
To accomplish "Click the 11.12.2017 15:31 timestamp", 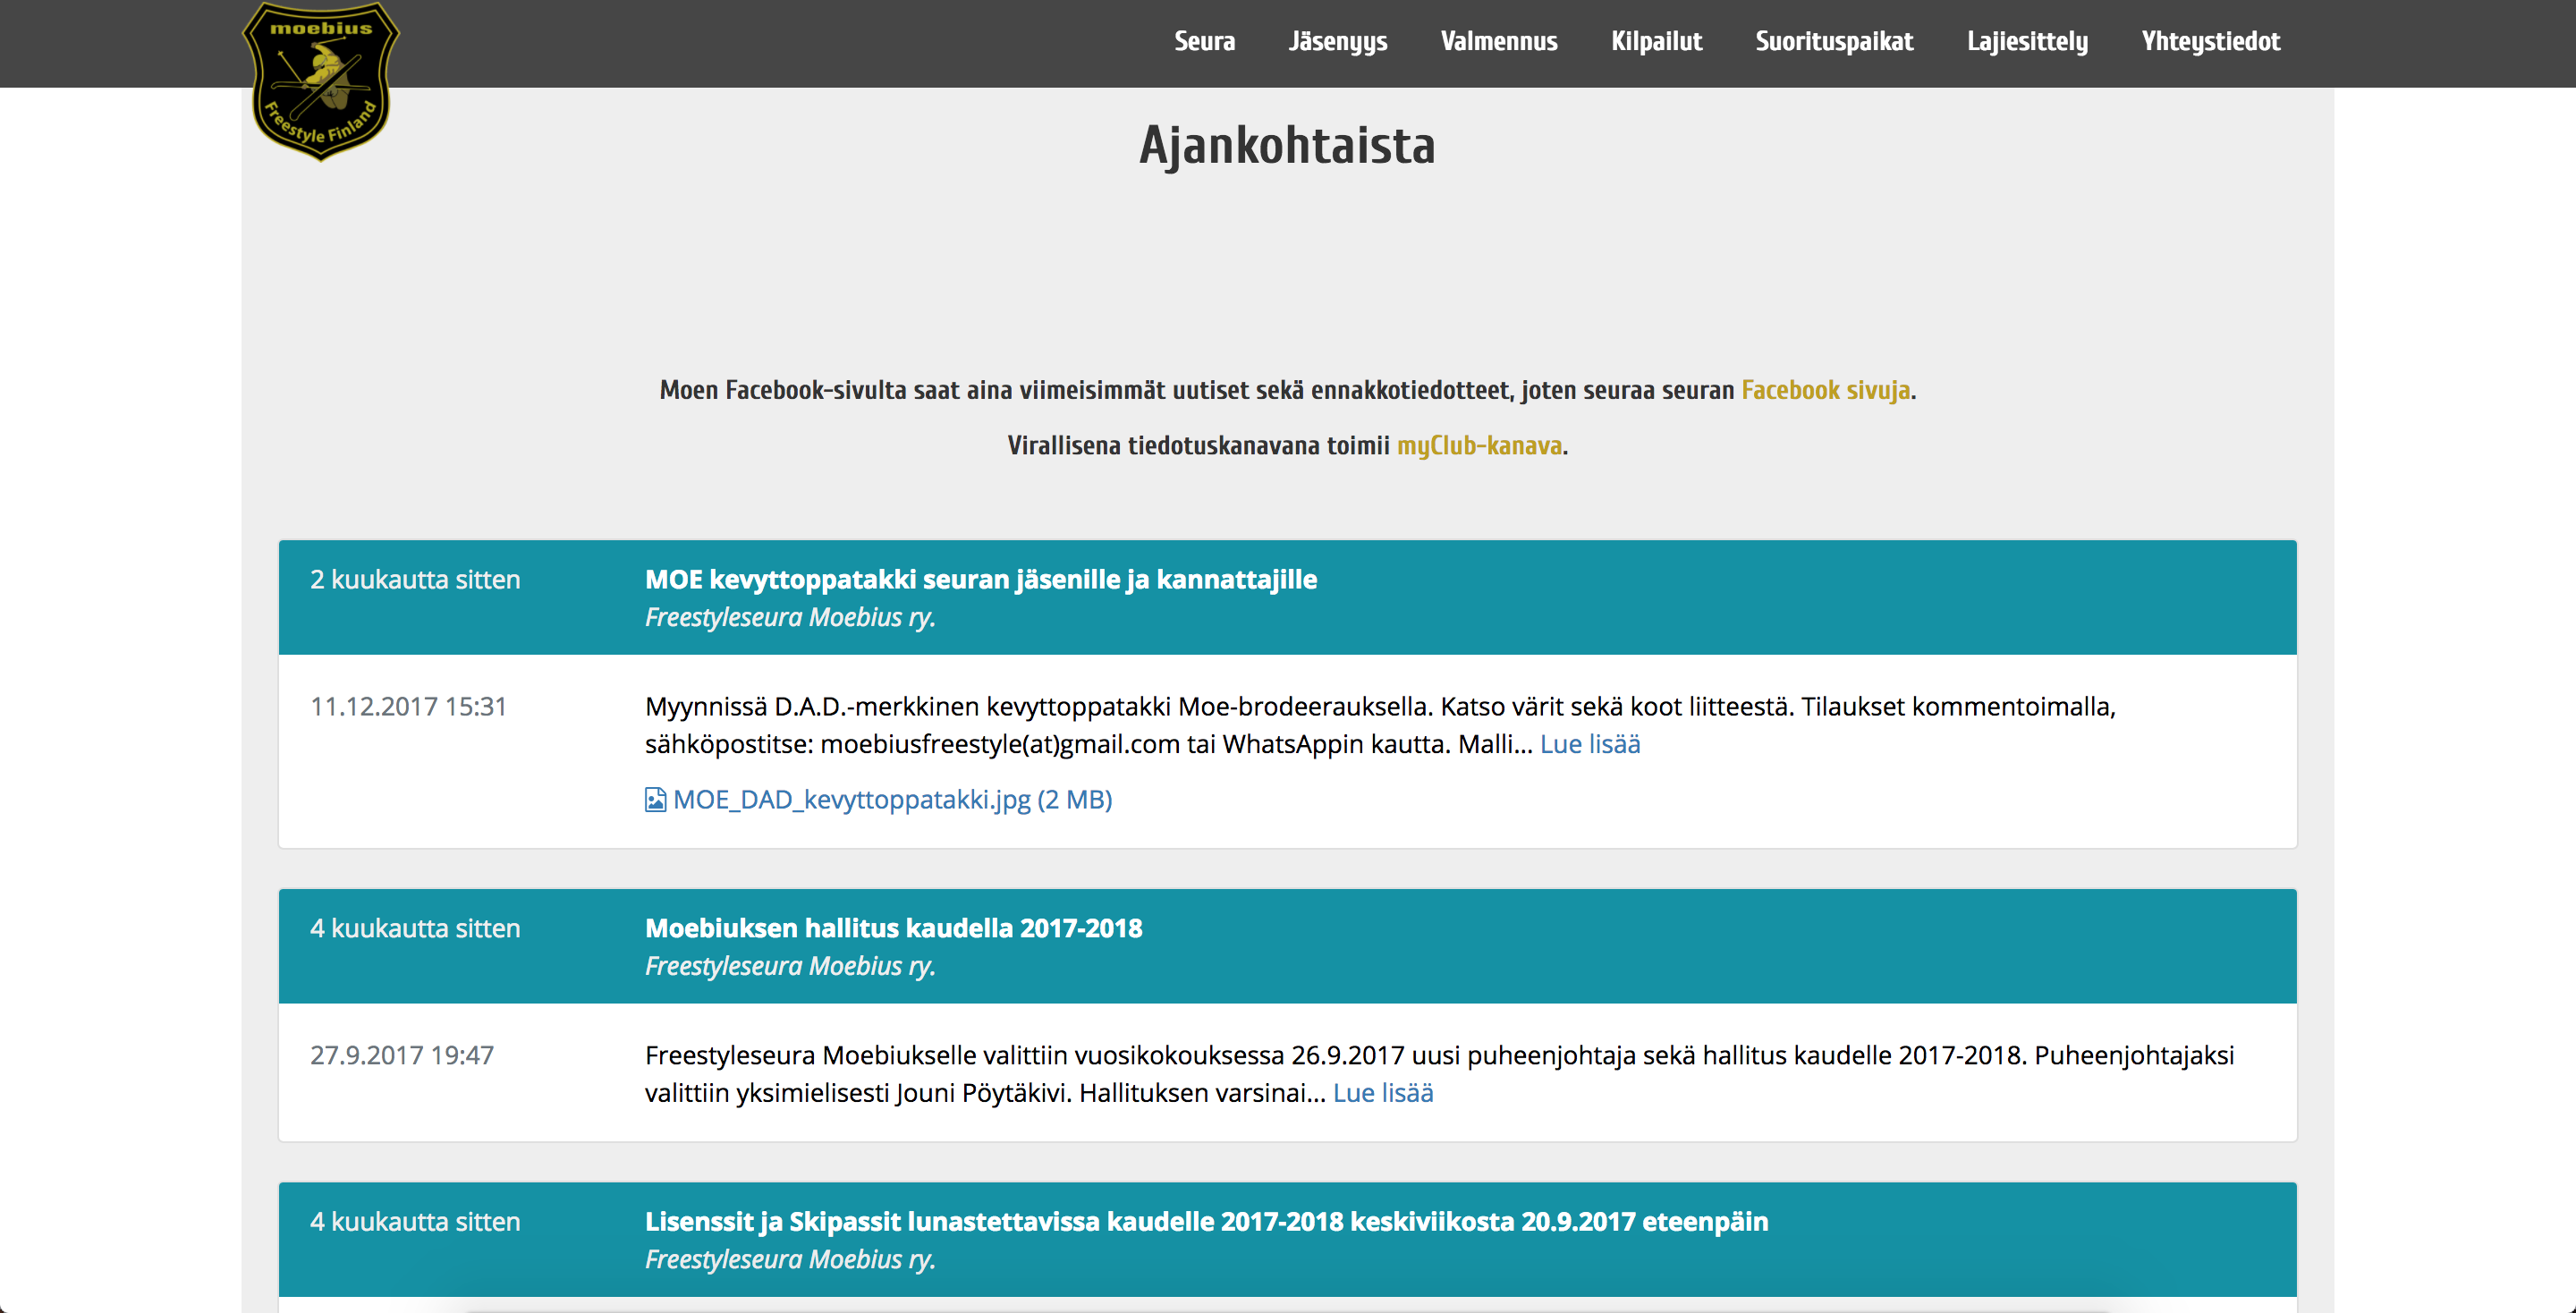I will coord(408,707).
